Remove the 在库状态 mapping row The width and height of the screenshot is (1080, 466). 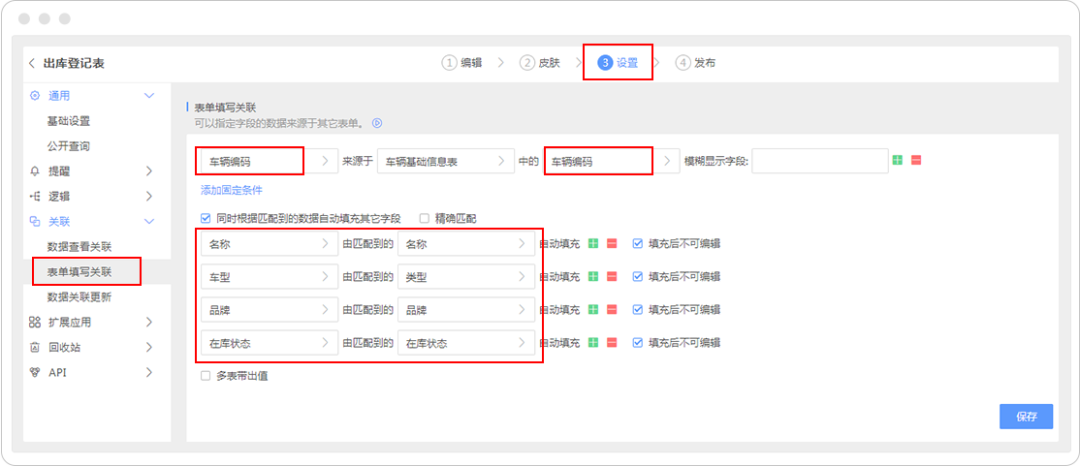pyautogui.click(x=611, y=343)
